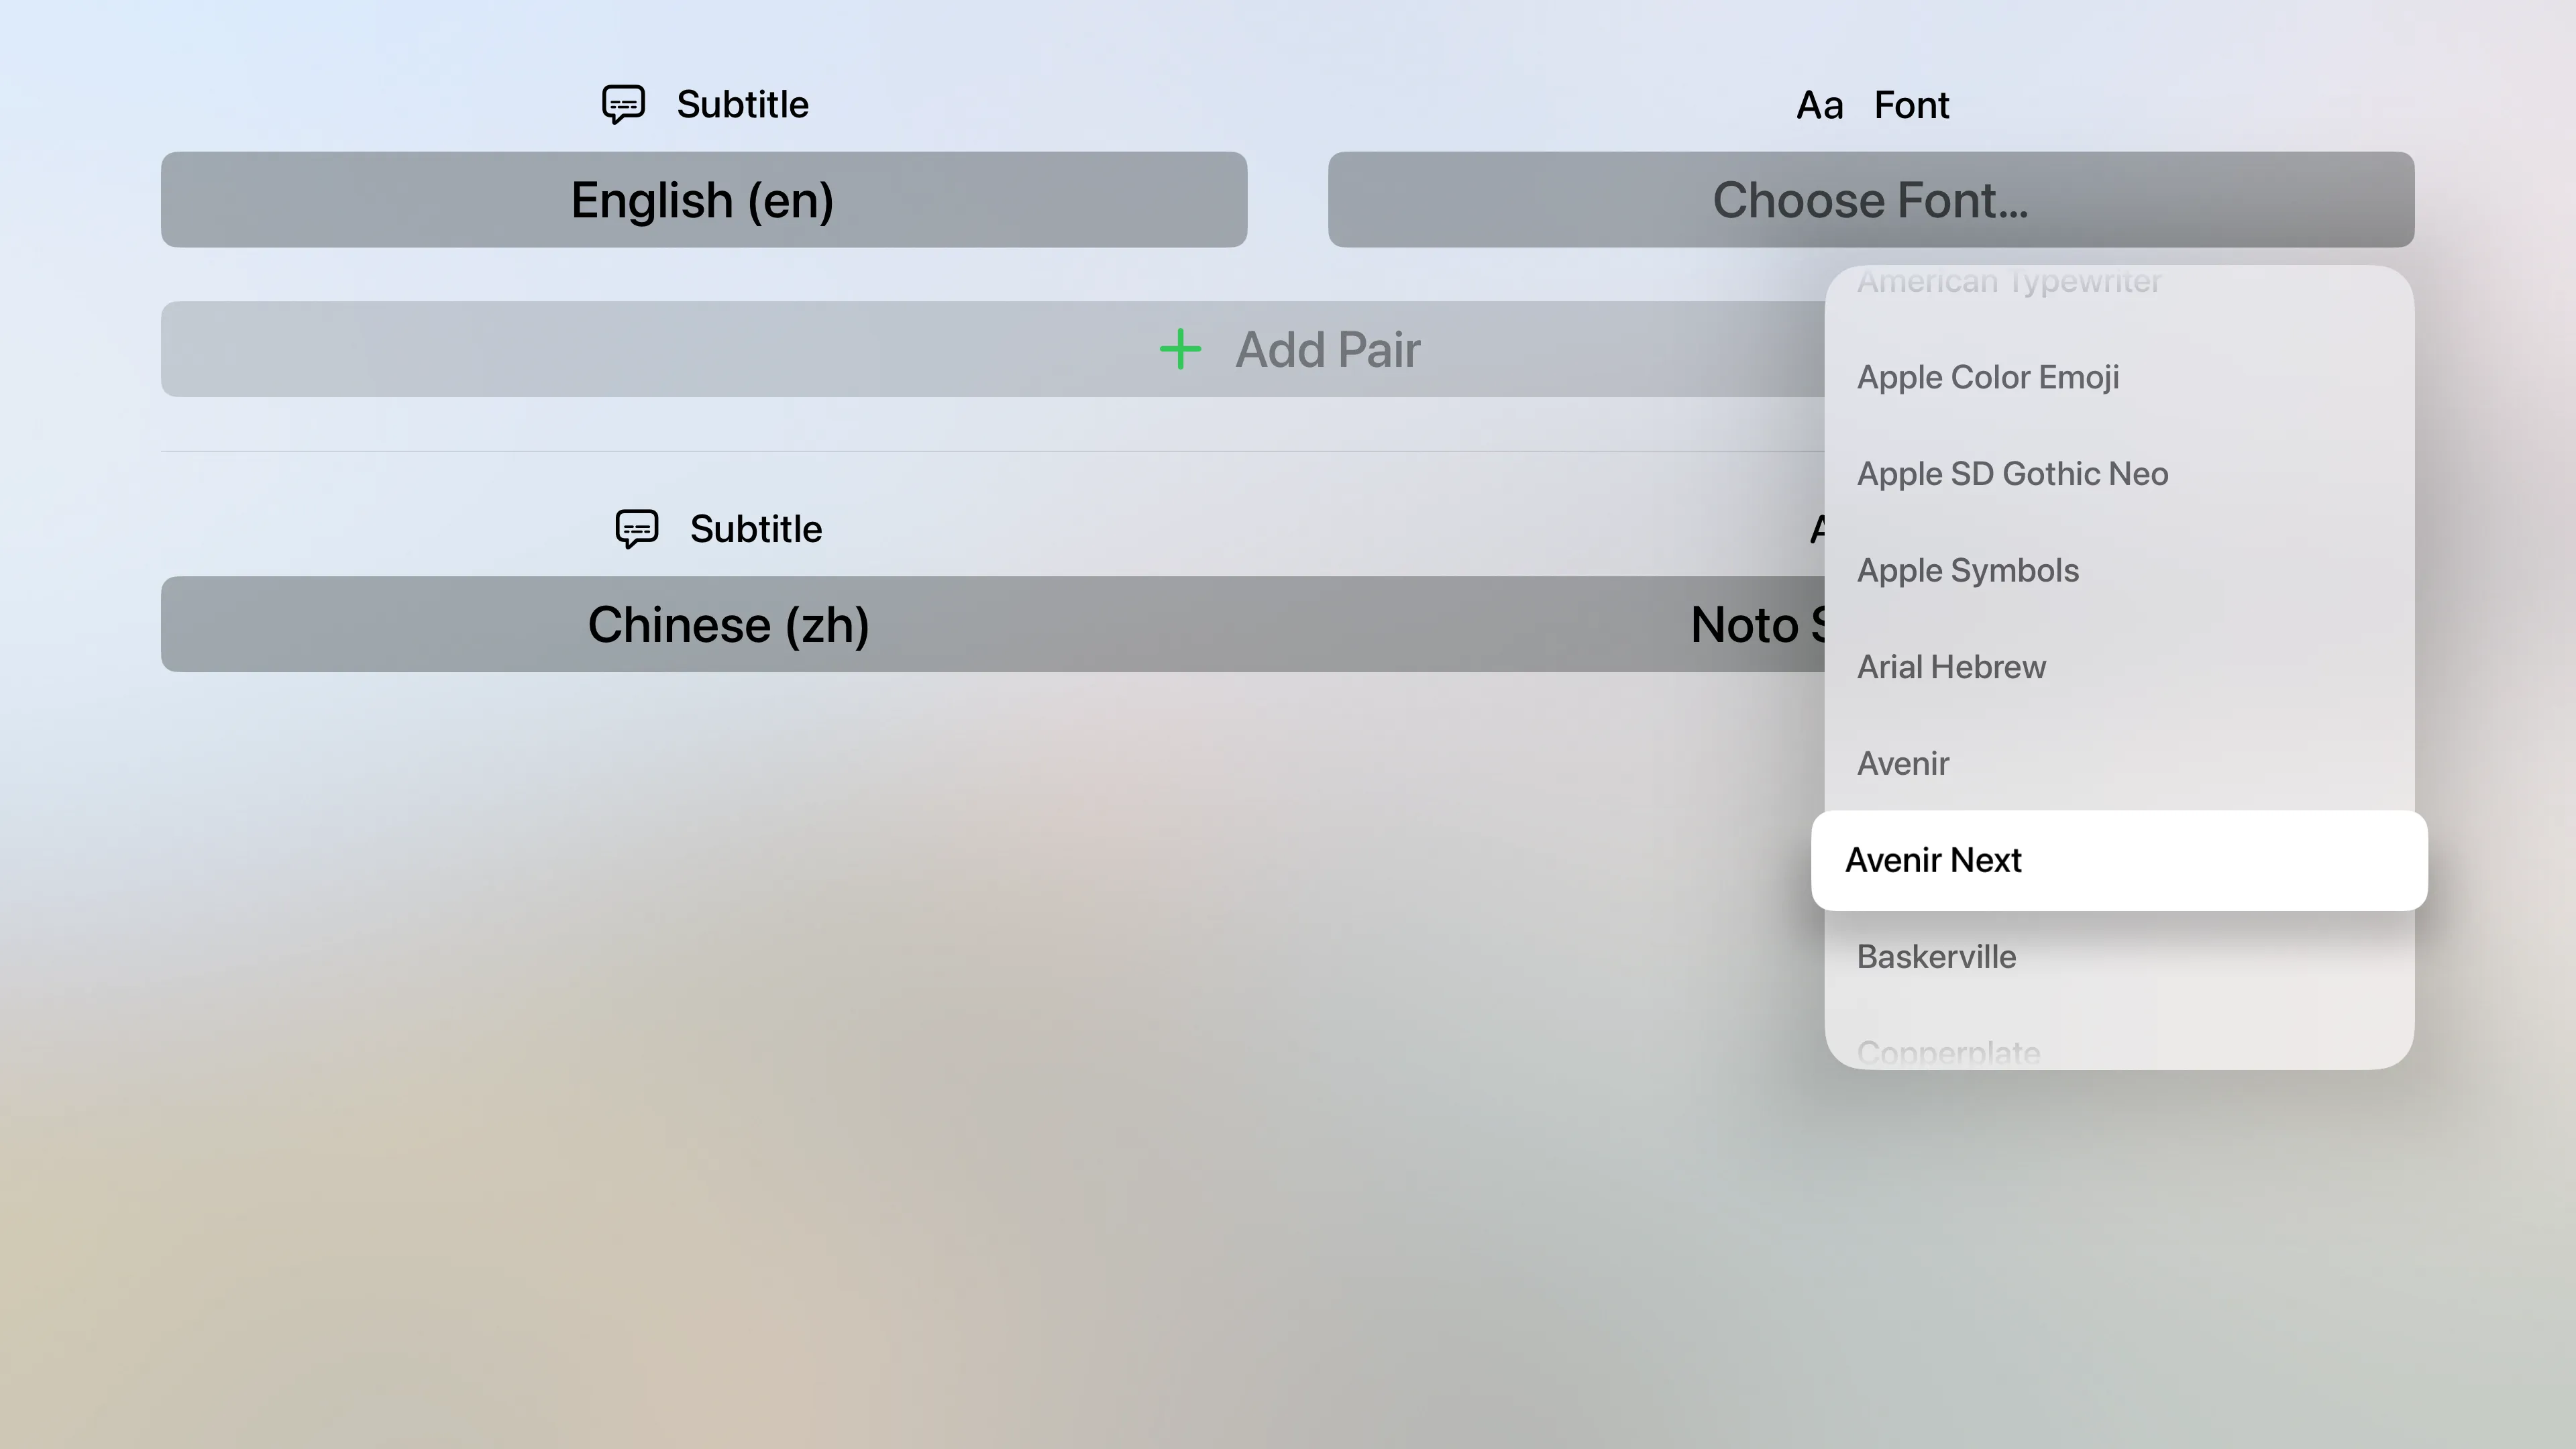Choose Apple SD Gothic Neo font
This screenshot has height=1449, width=2576.
pos(2012,474)
